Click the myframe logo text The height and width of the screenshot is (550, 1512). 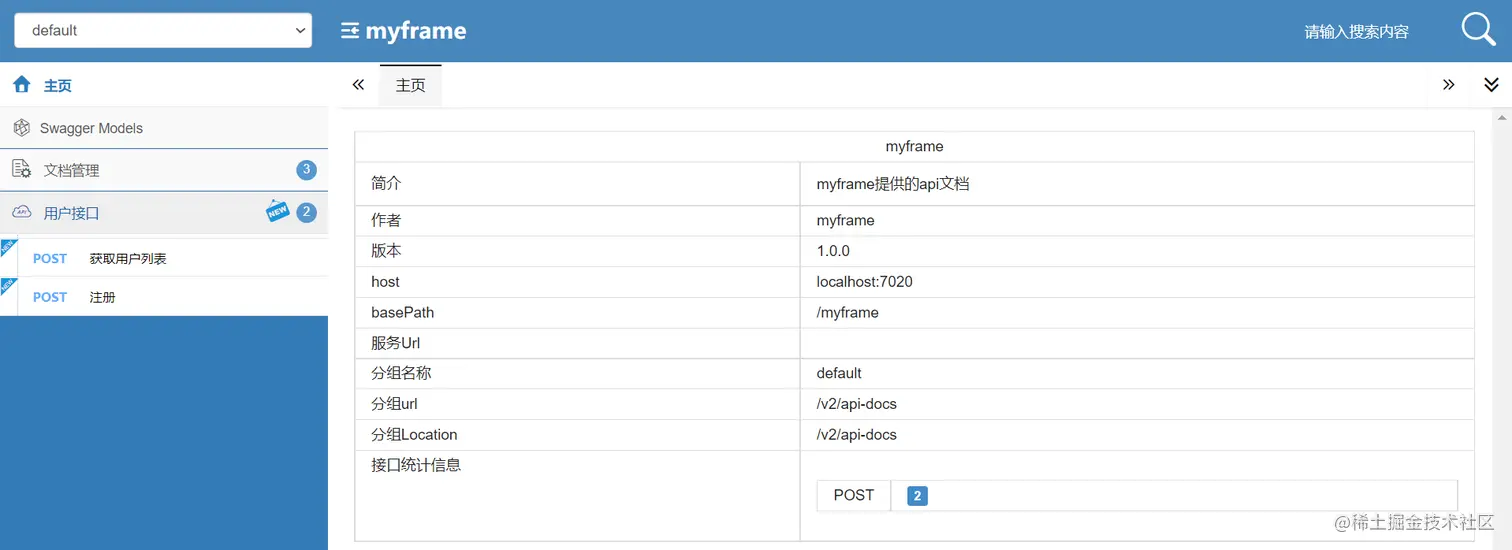416,31
